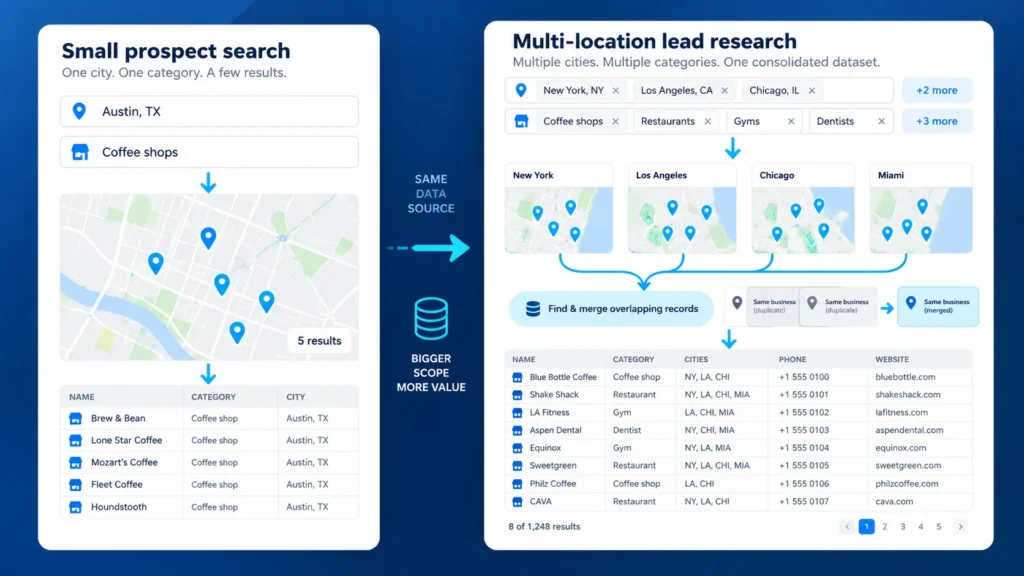Click the store icon next to Brew & Bean

(x=76, y=419)
